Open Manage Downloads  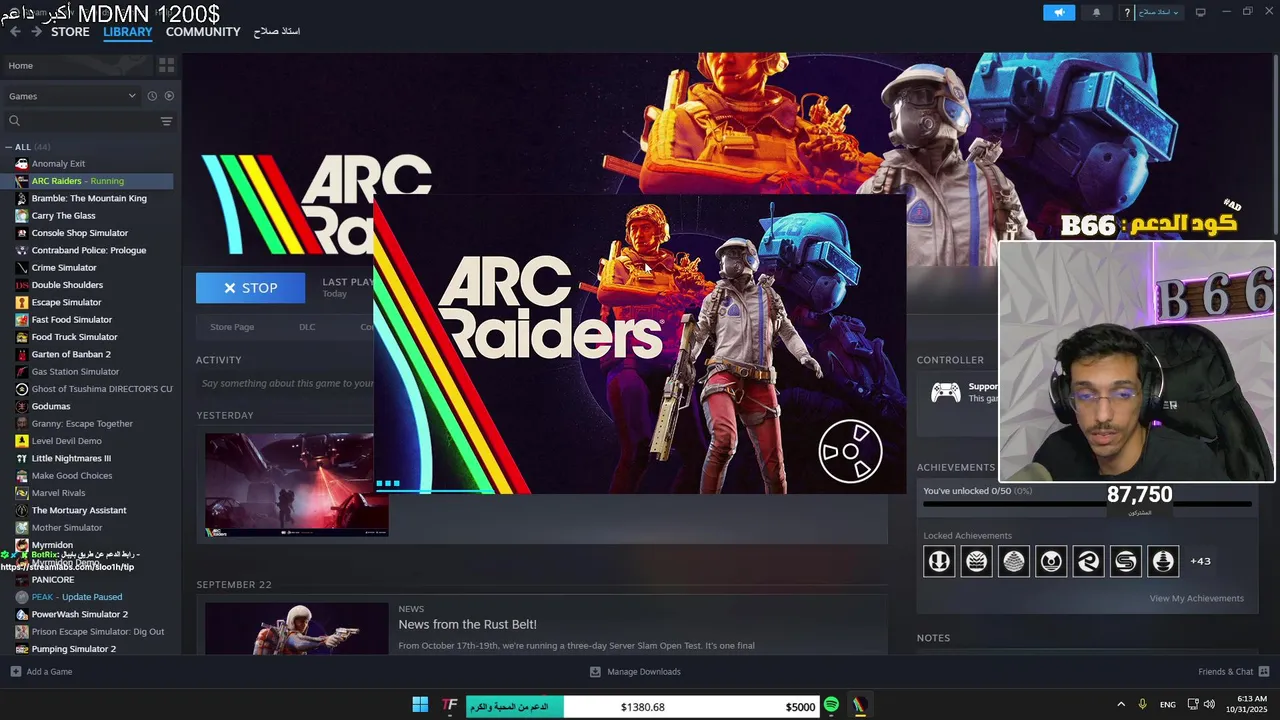pyautogui.click(x=635, y=672)
